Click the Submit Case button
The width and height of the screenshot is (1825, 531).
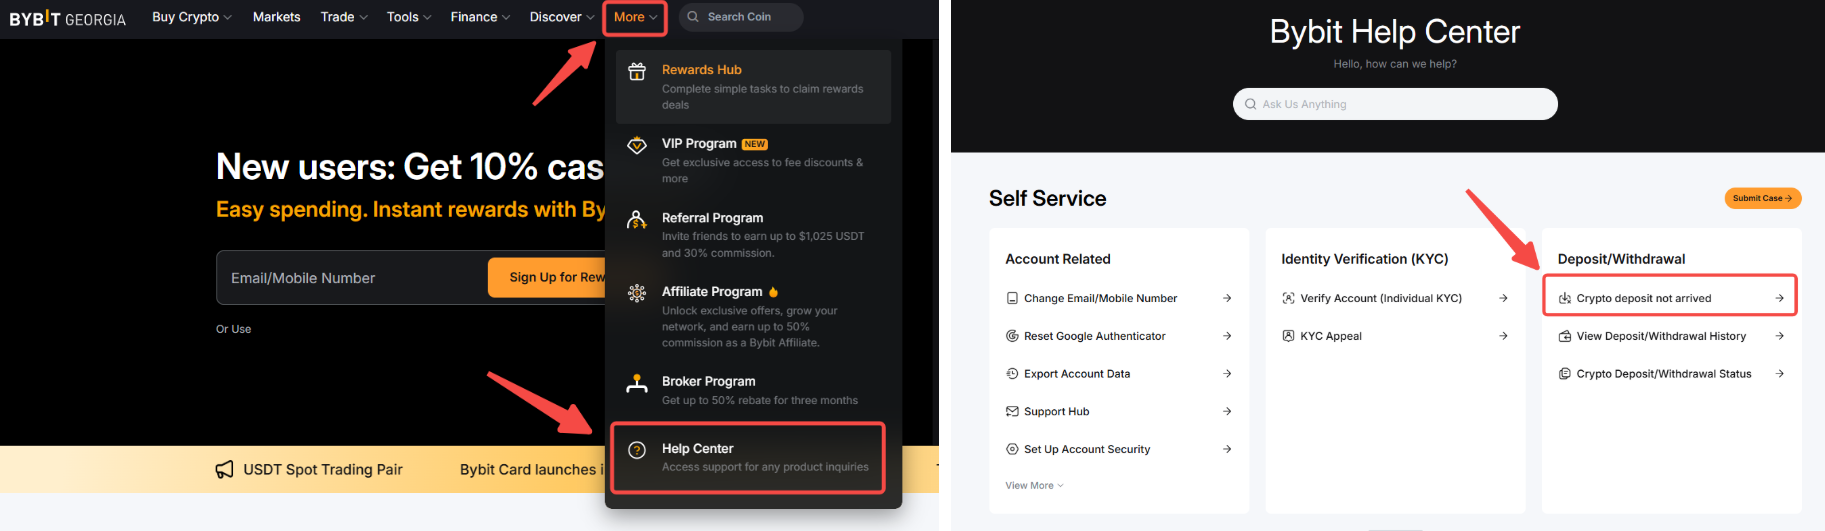1763,198
